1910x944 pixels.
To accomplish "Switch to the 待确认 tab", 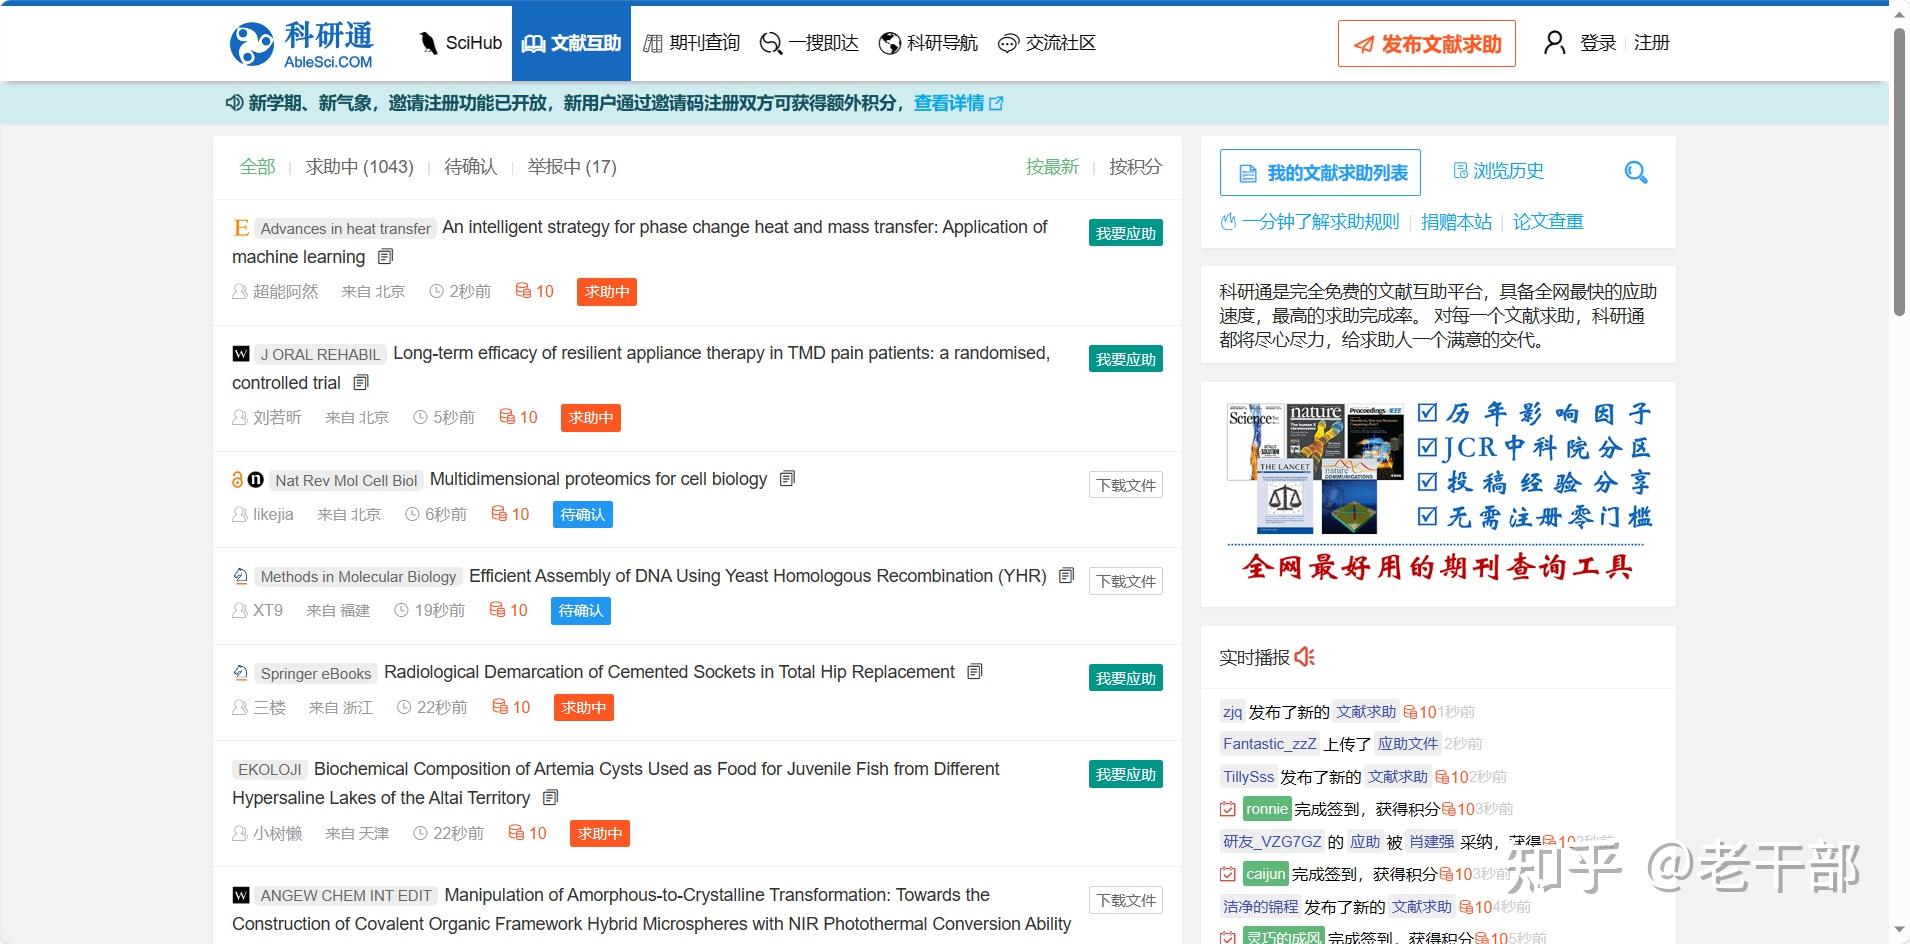I will point(471,167).
